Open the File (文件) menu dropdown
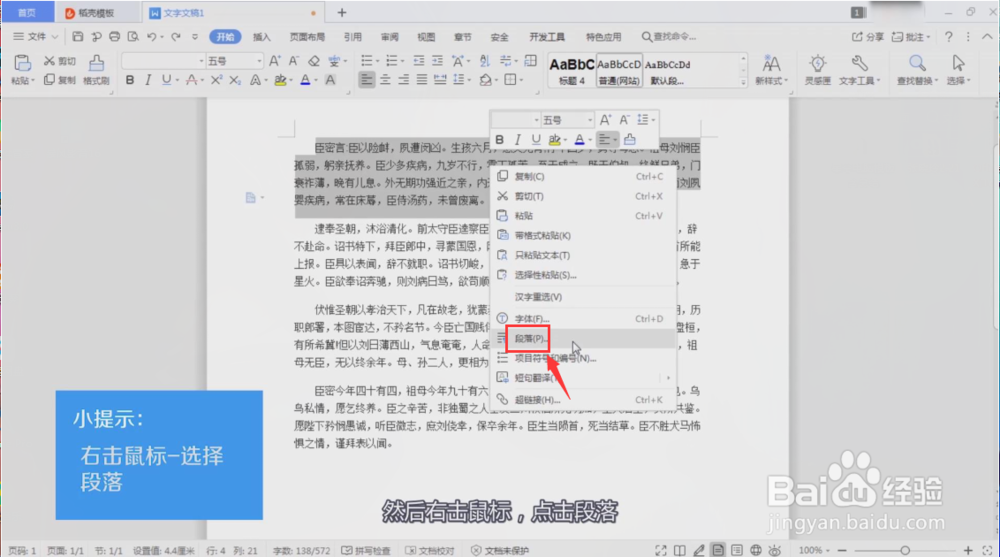 (36, 37)
